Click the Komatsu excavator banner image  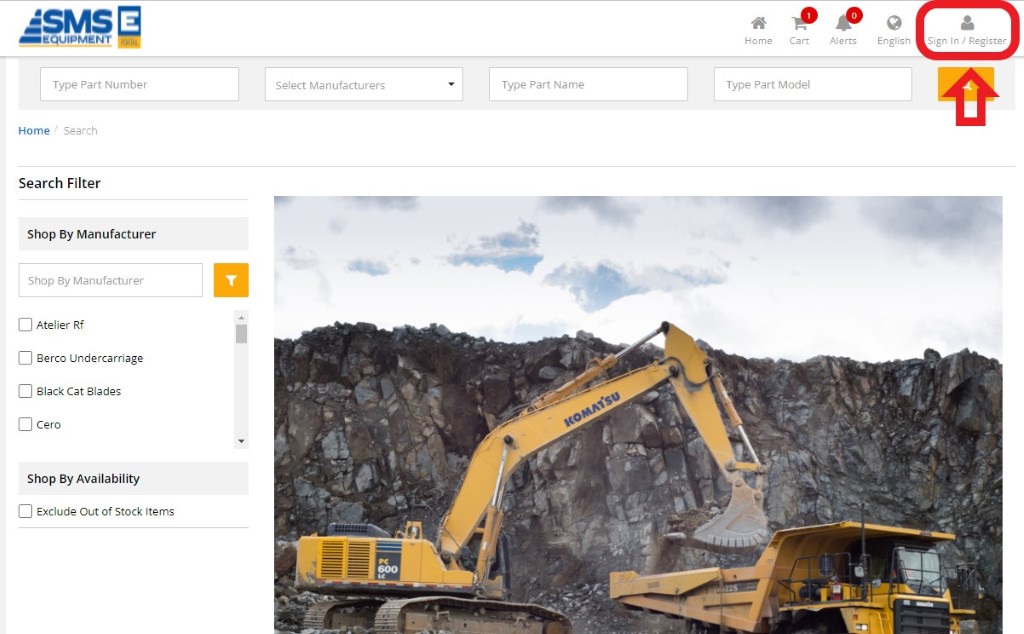pyautogui.click(x=638, y=415)
